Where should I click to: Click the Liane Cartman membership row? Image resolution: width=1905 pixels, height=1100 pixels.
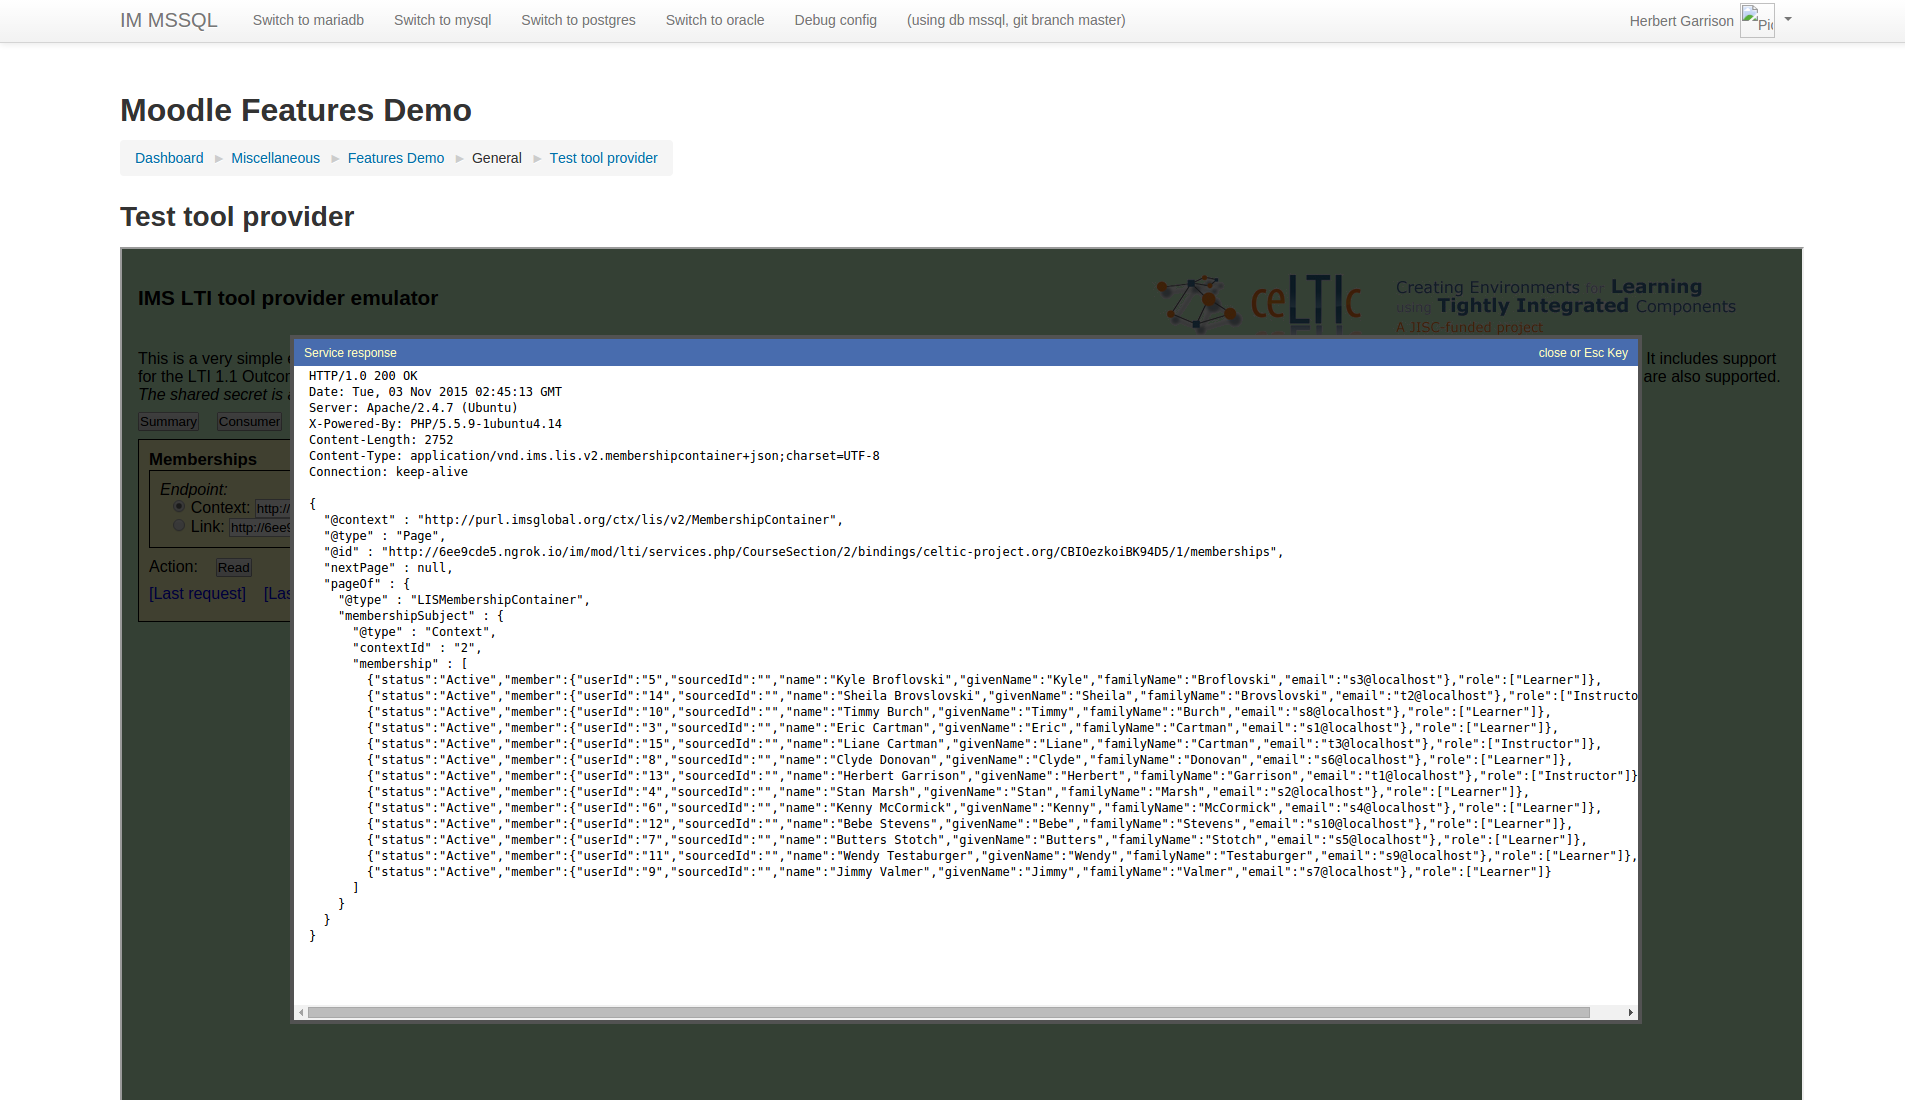(x=984, y=744)
